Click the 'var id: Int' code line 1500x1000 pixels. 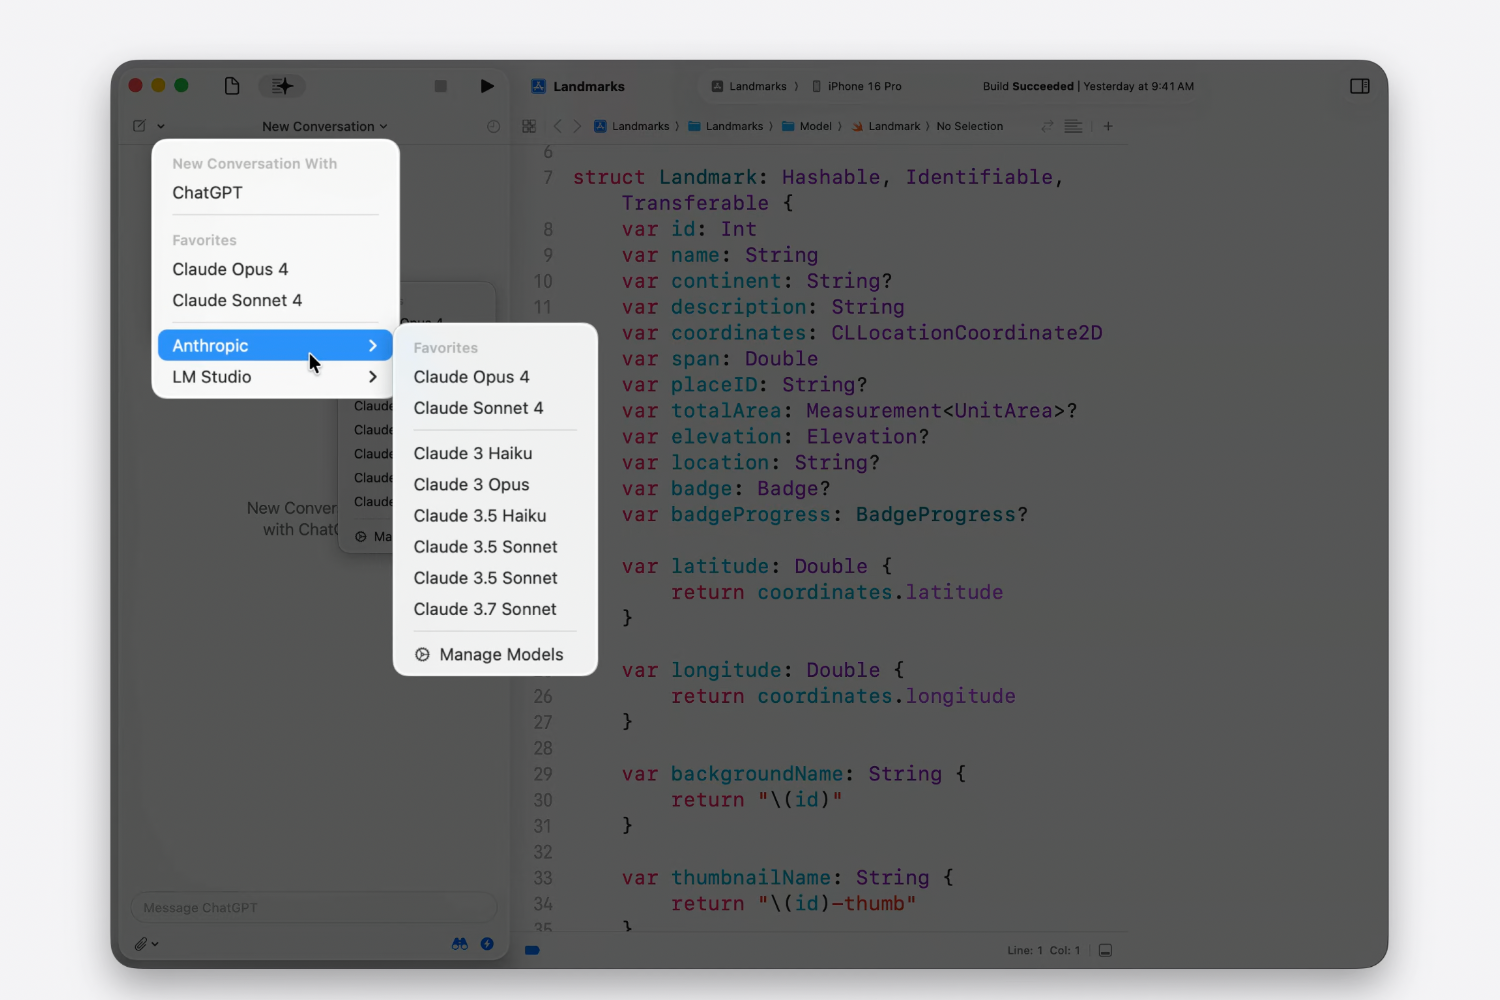[689, 230]
